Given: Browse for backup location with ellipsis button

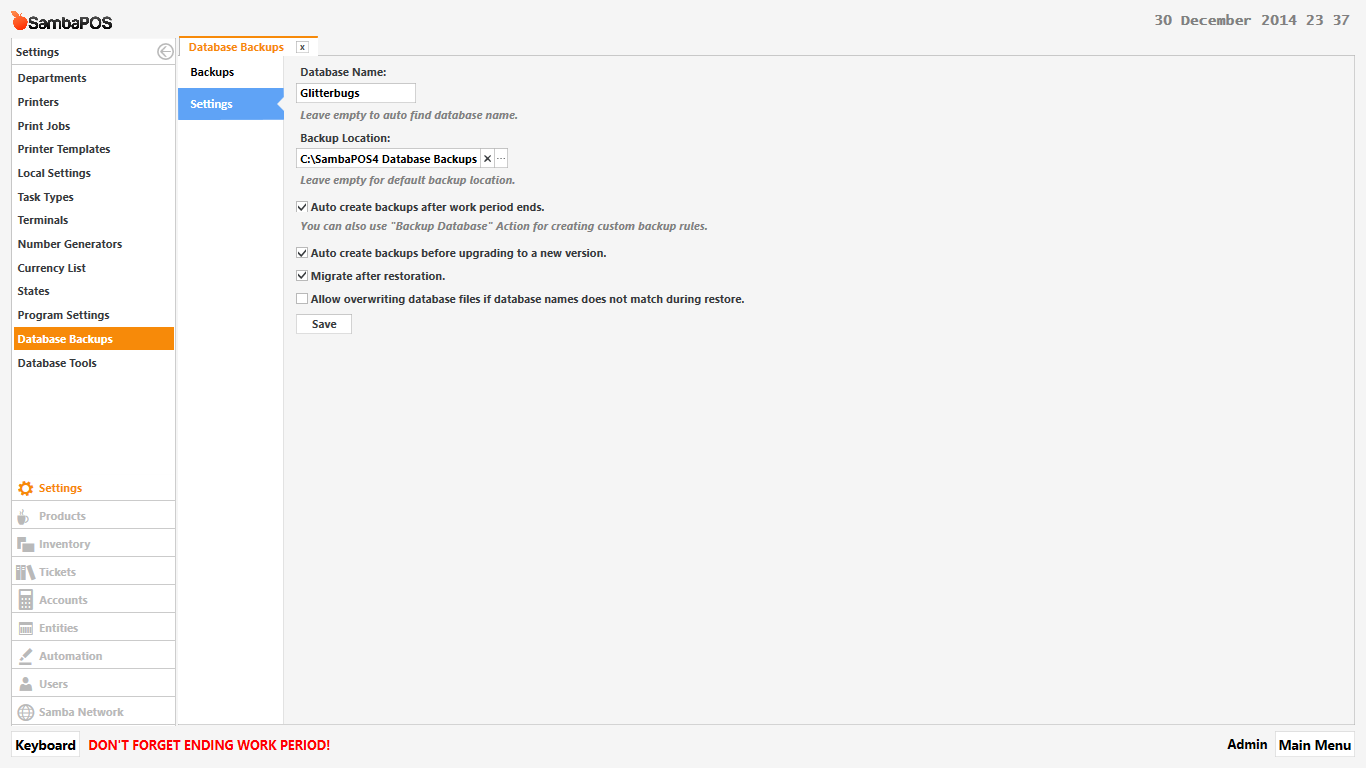Looking at the screenshot, I should (x=501, y=159).
